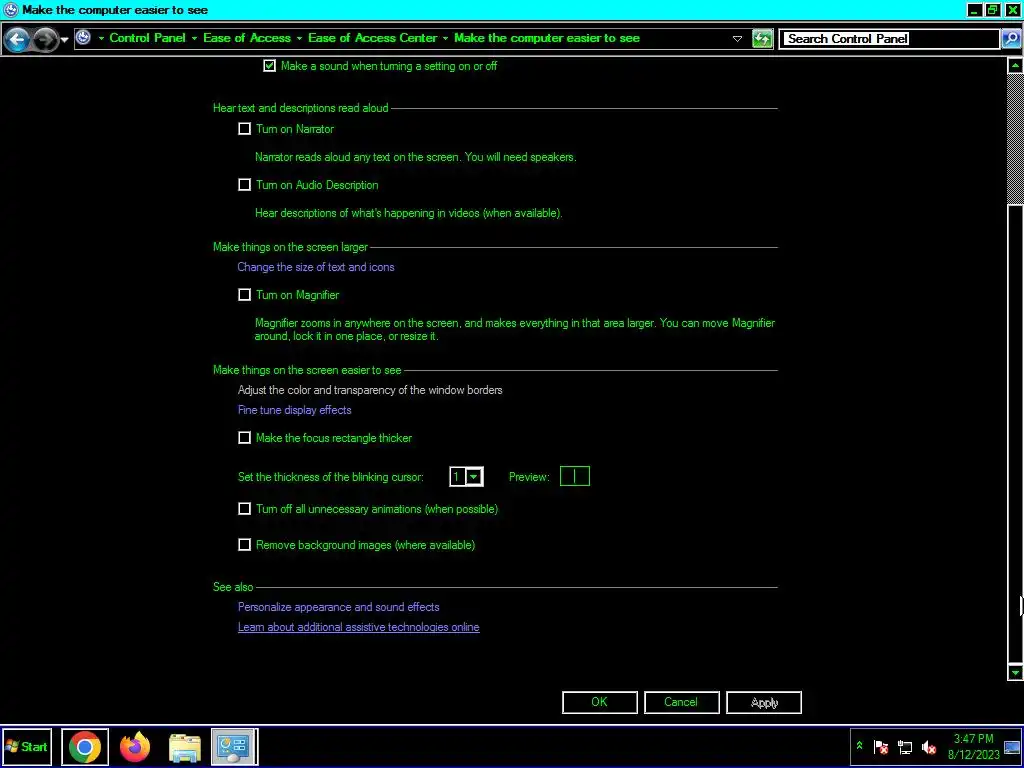Click the Cancel button
The width and height of the screenshot is (1024, 768).
(x=681, y=702)
